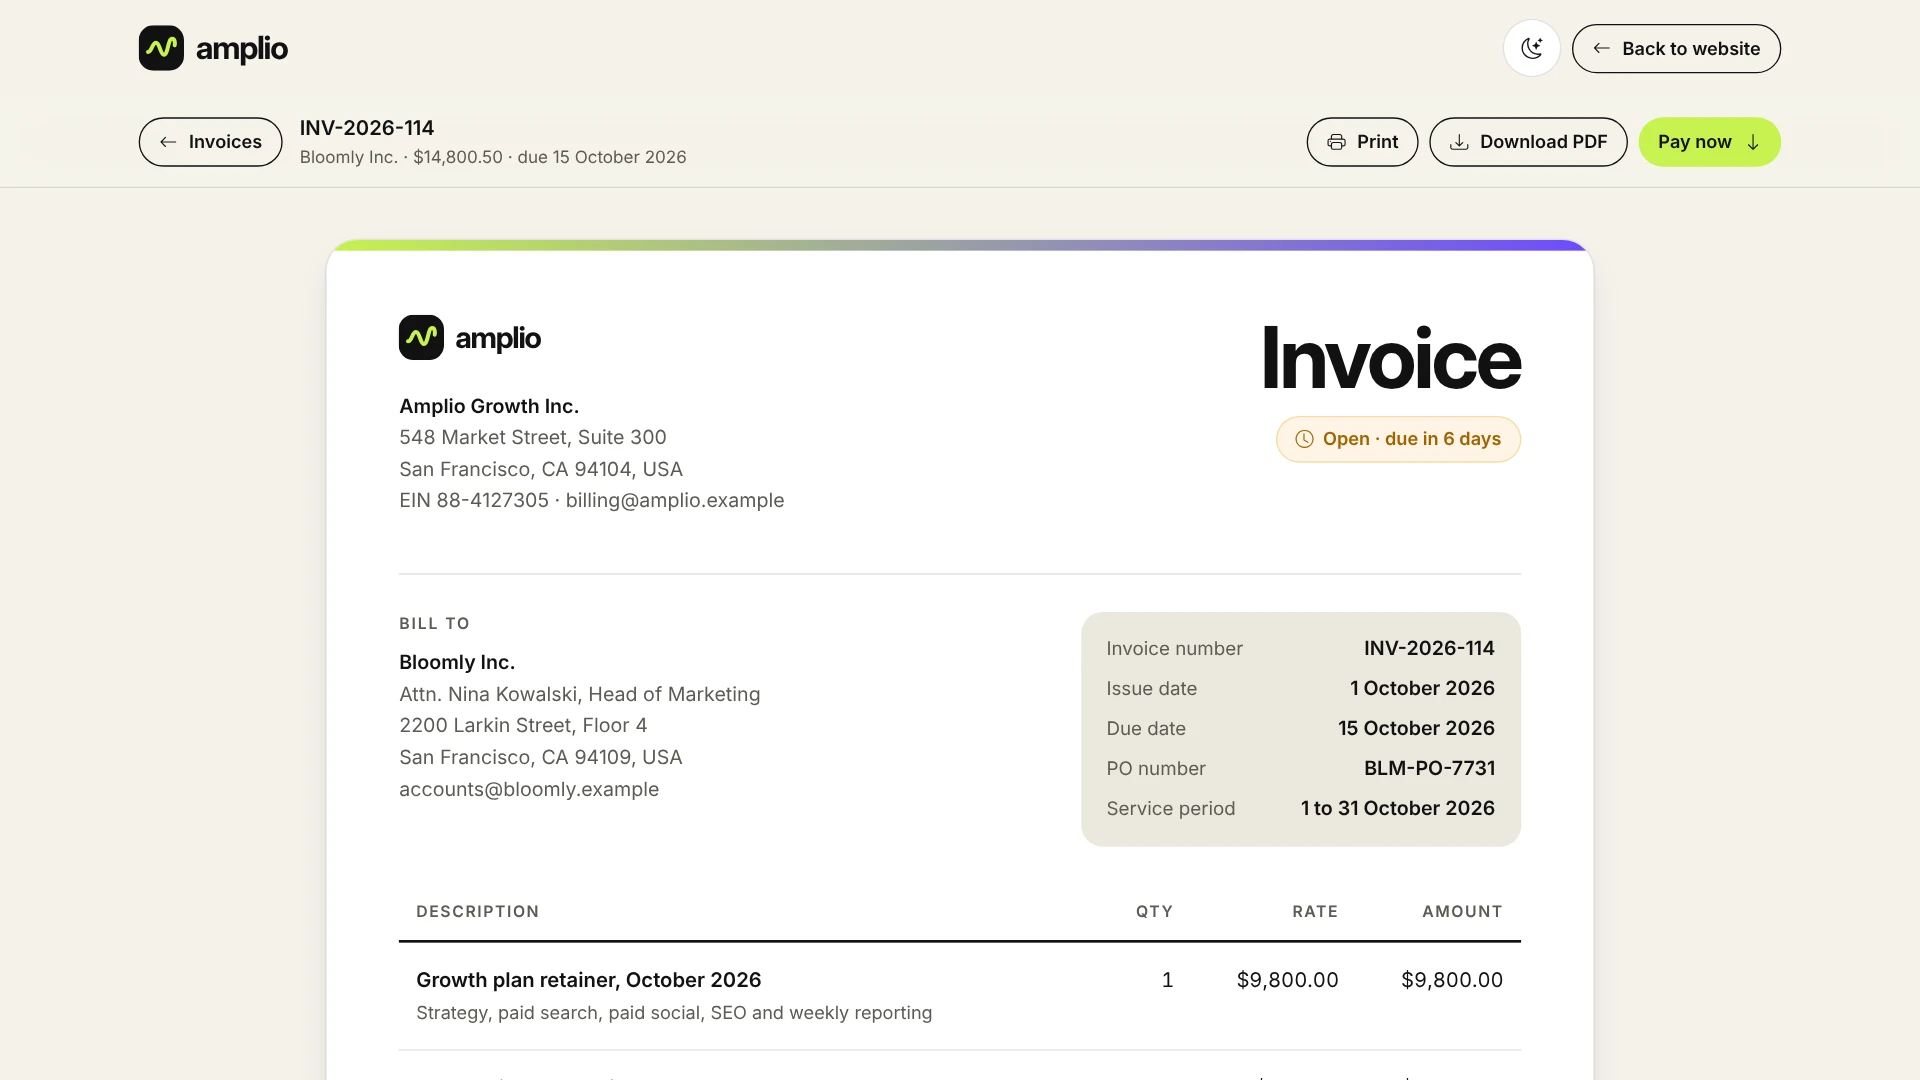Viewport: 1920px width, 1080px height.
Task: Click the clock icon in status badge
Action: [x=1304, y=439]
